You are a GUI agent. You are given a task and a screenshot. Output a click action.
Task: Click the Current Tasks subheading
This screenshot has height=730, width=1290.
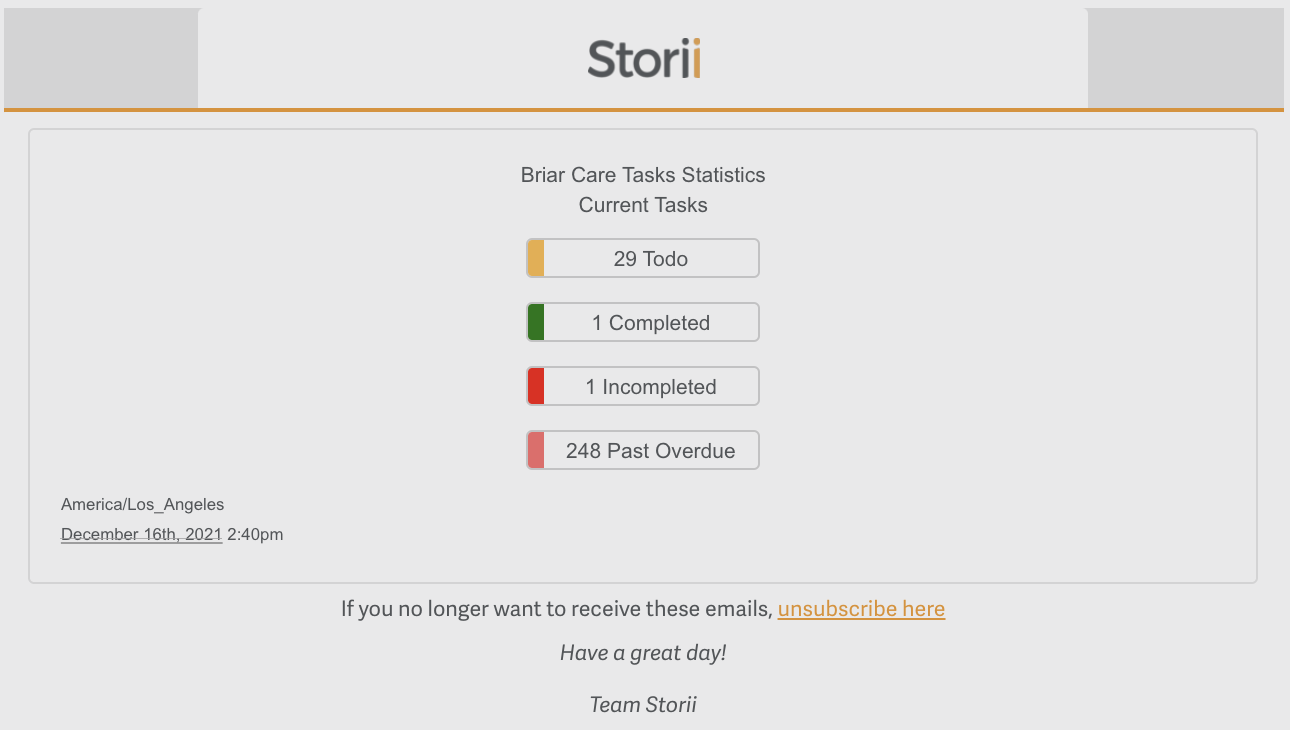(x=643, y=205)
